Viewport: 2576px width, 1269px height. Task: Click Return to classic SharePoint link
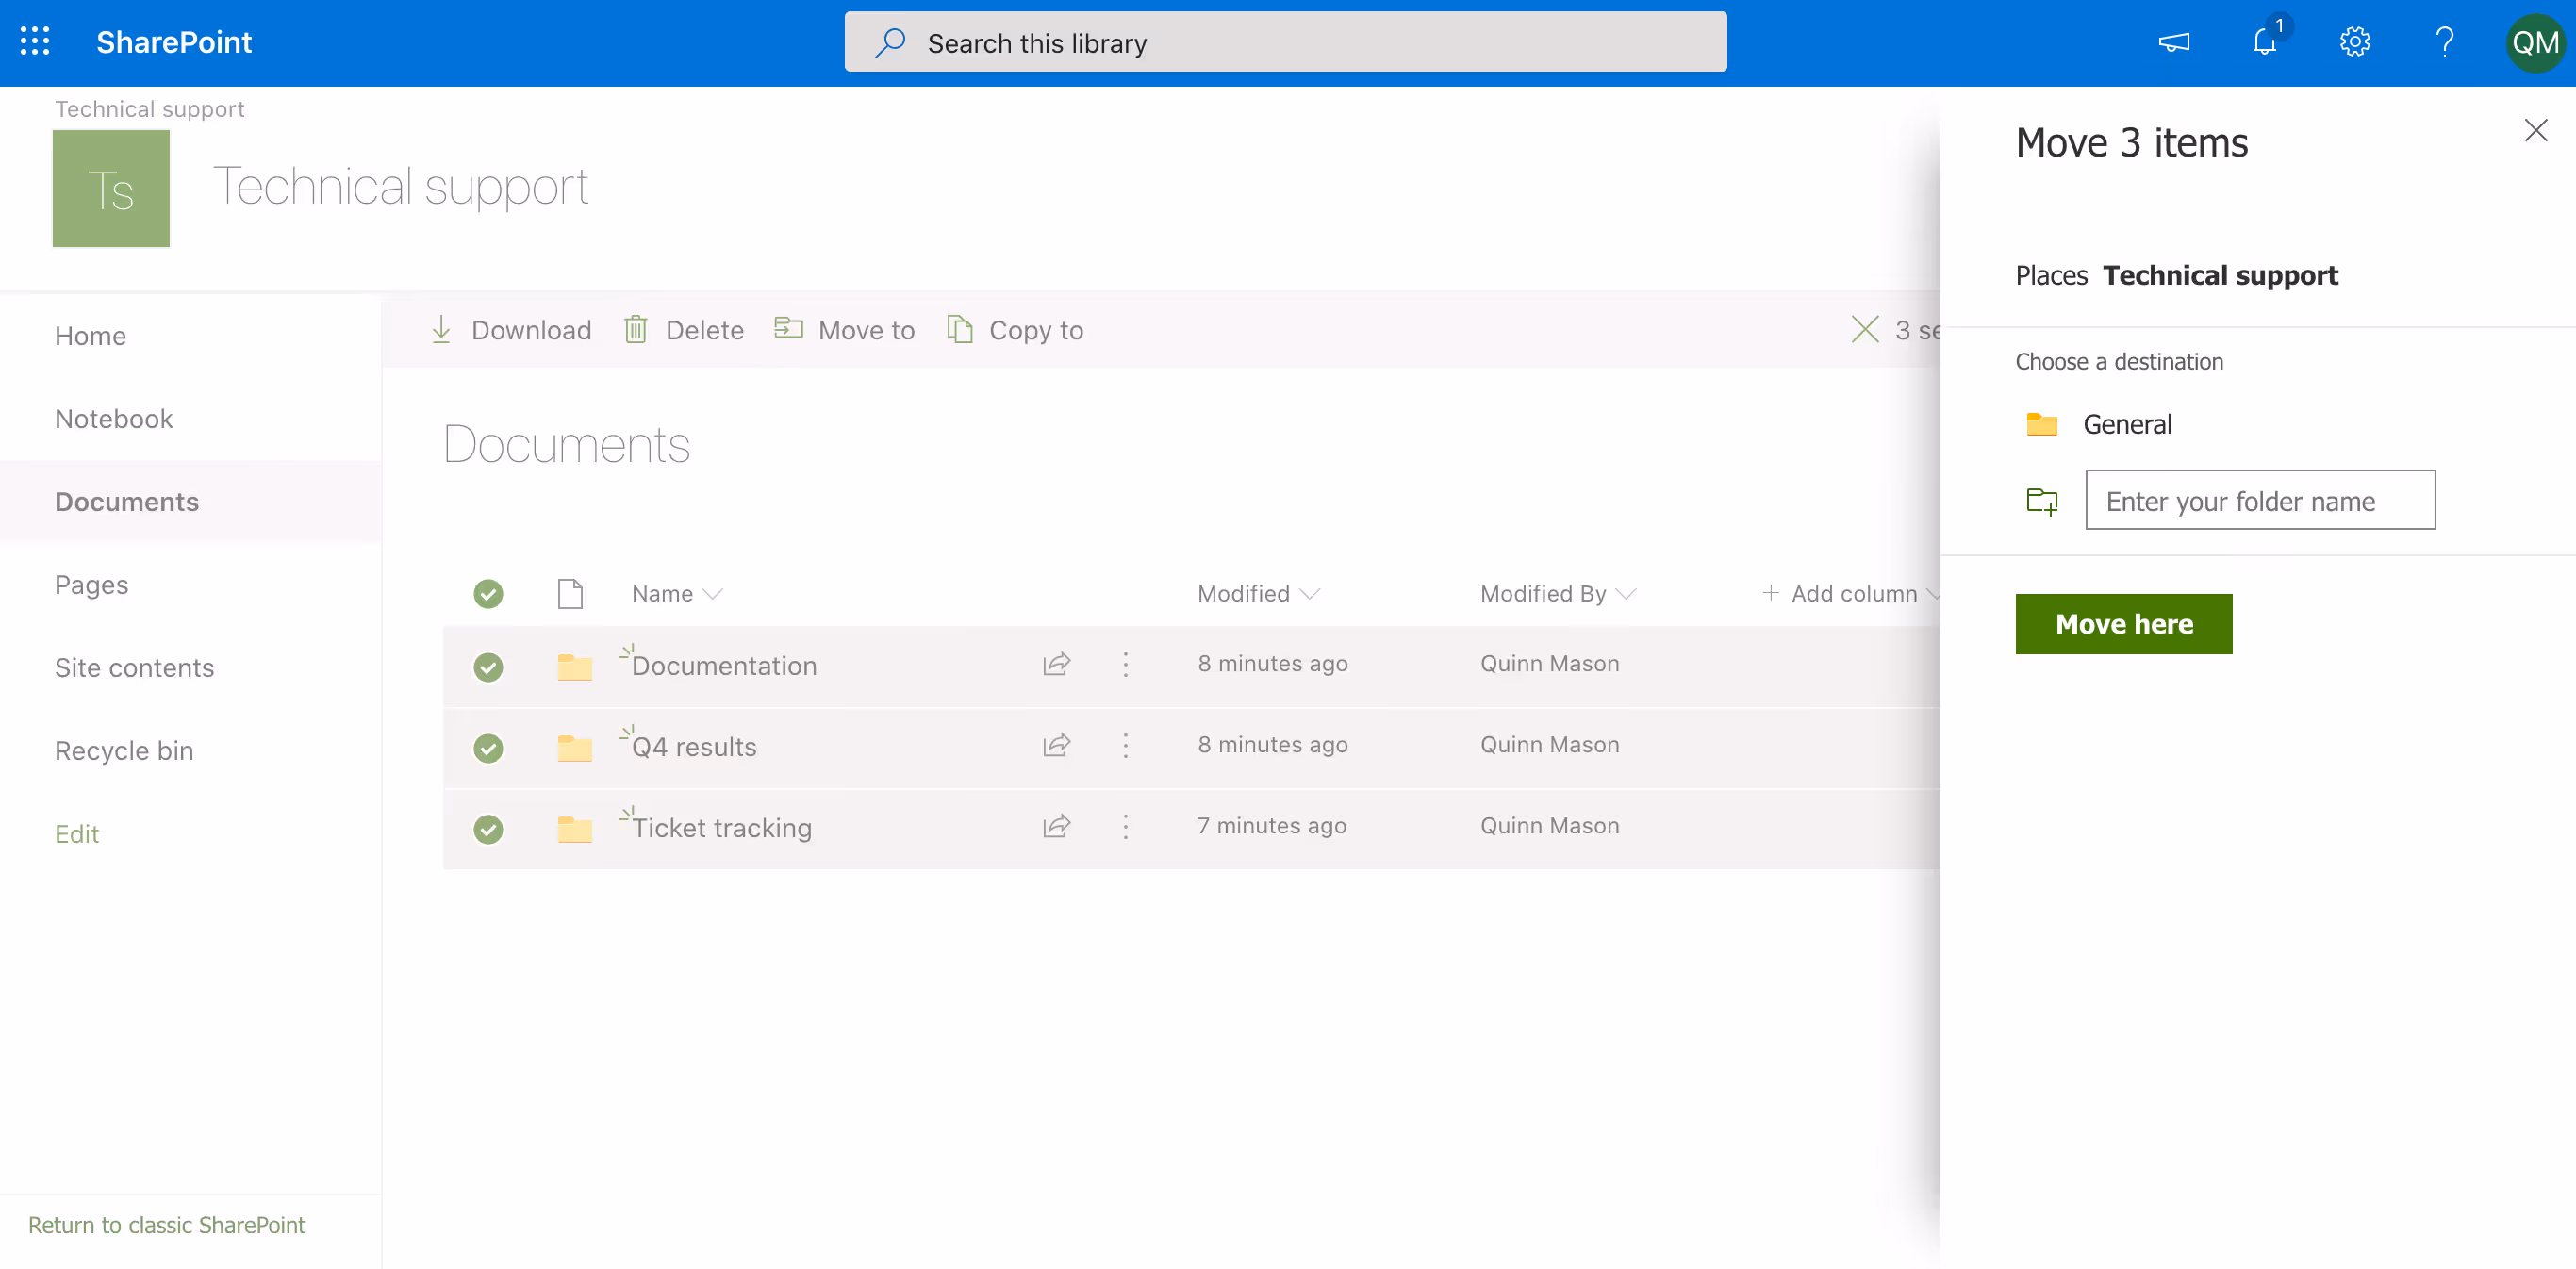(166, 1225)
